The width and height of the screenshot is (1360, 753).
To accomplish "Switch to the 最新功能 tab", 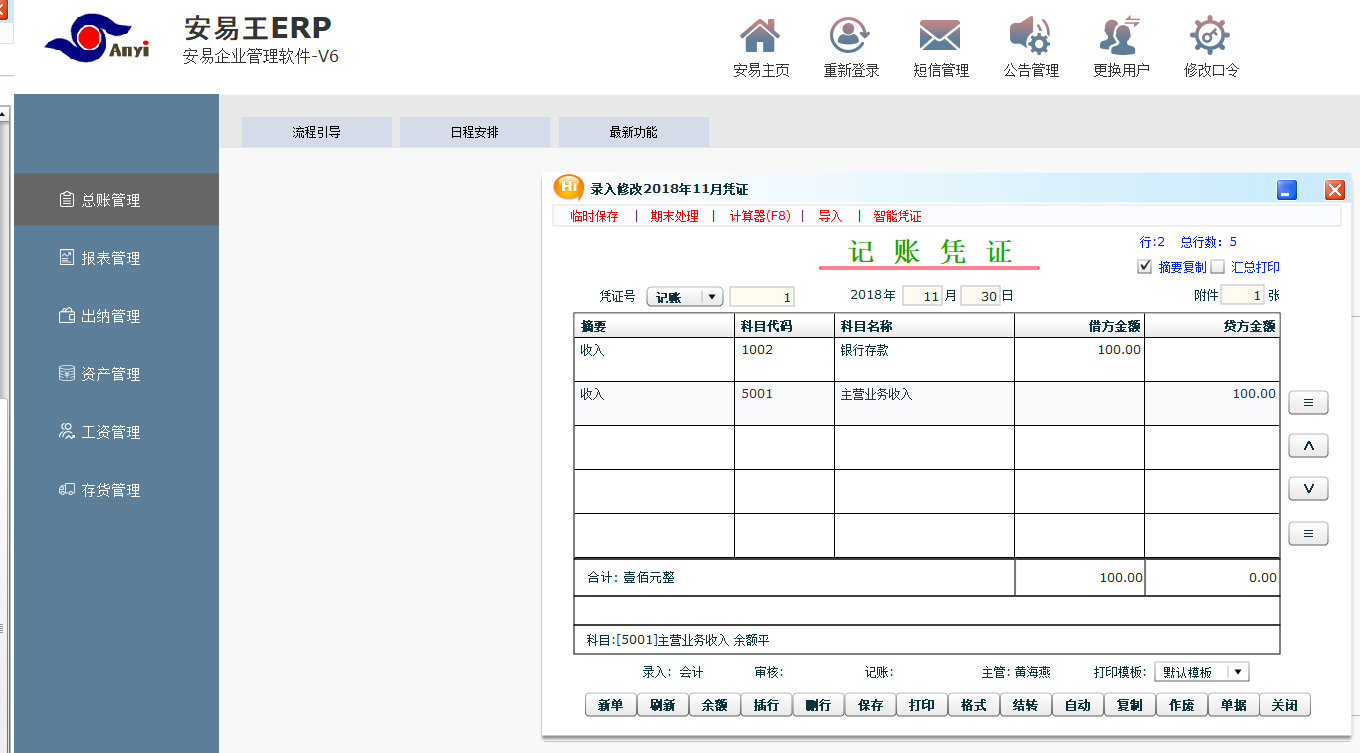I will tap(634, 132).
